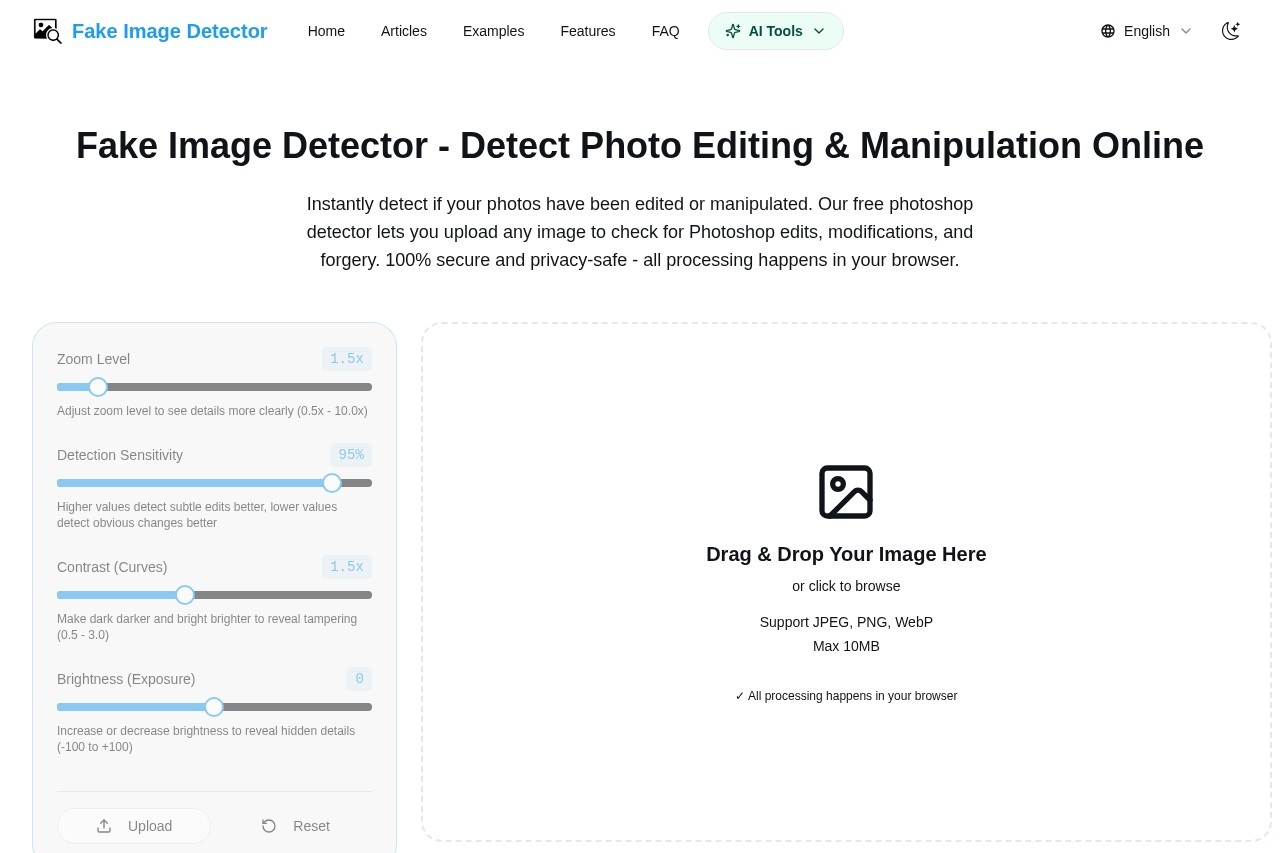Click 'or click to browse' text
The width and height of the screenshot is (1280, 853).
click(846, 586)
